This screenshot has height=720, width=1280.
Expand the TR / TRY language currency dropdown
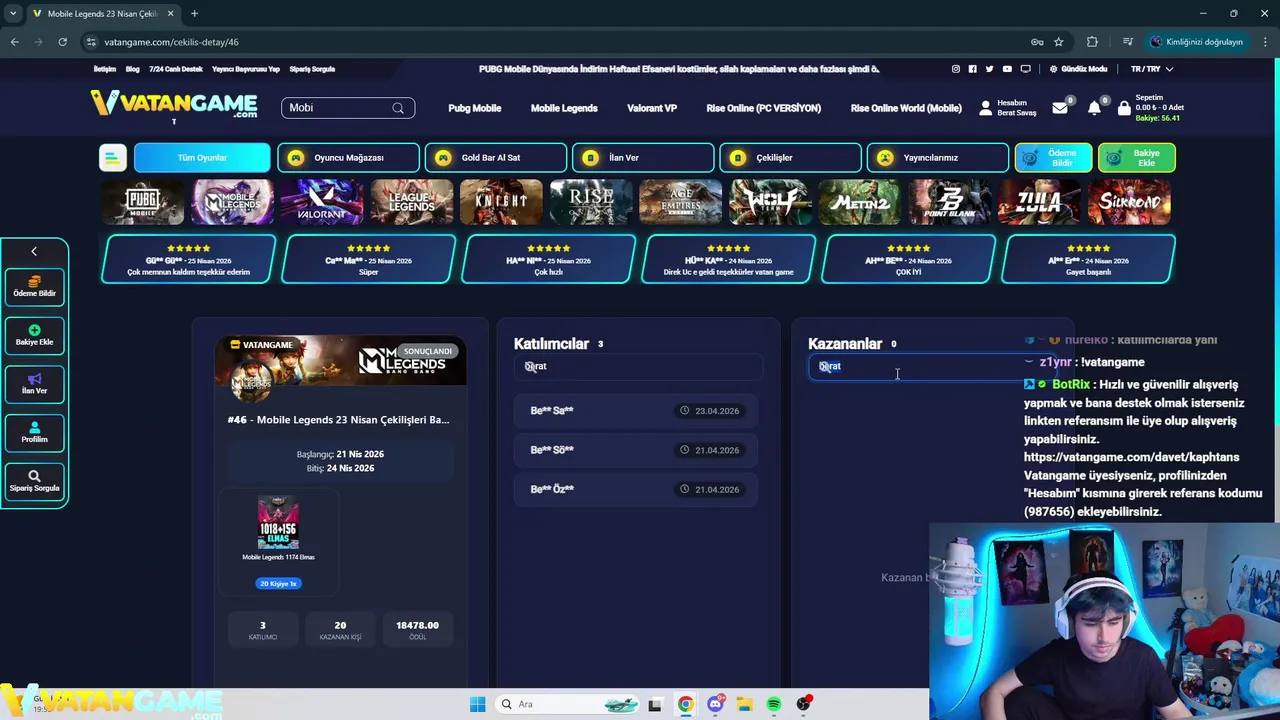click(x=1151, y=69)
